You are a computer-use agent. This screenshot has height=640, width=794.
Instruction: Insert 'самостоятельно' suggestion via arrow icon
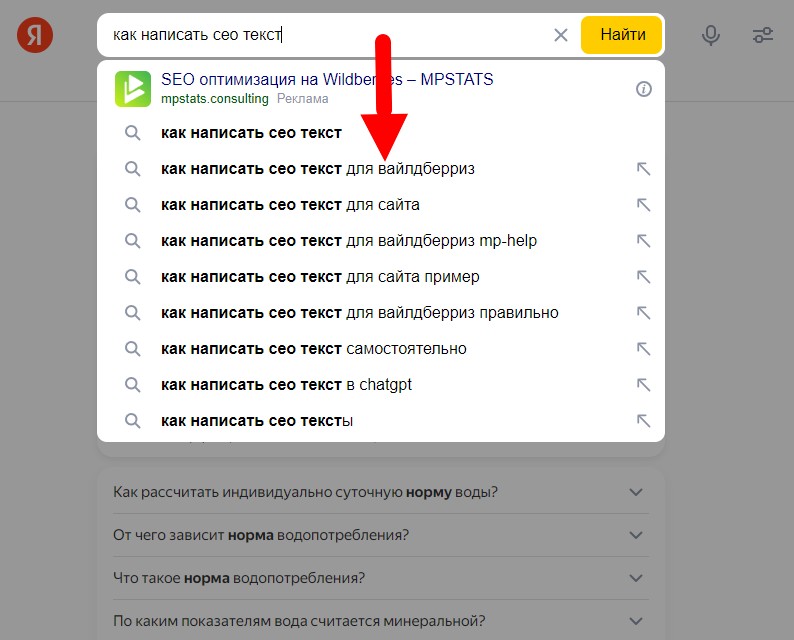(x=643, y=349)
